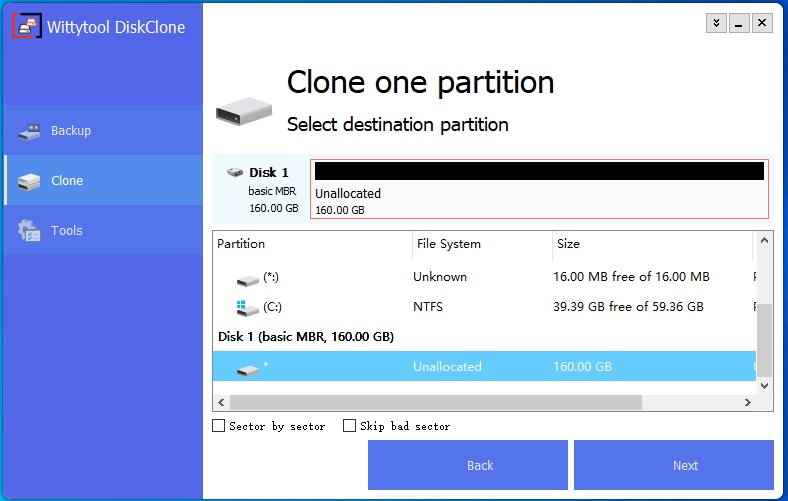Viewport: 788px width, 501px height.
Task: Click the horizontal scrollbar thumb
Action: pos(436,403)
